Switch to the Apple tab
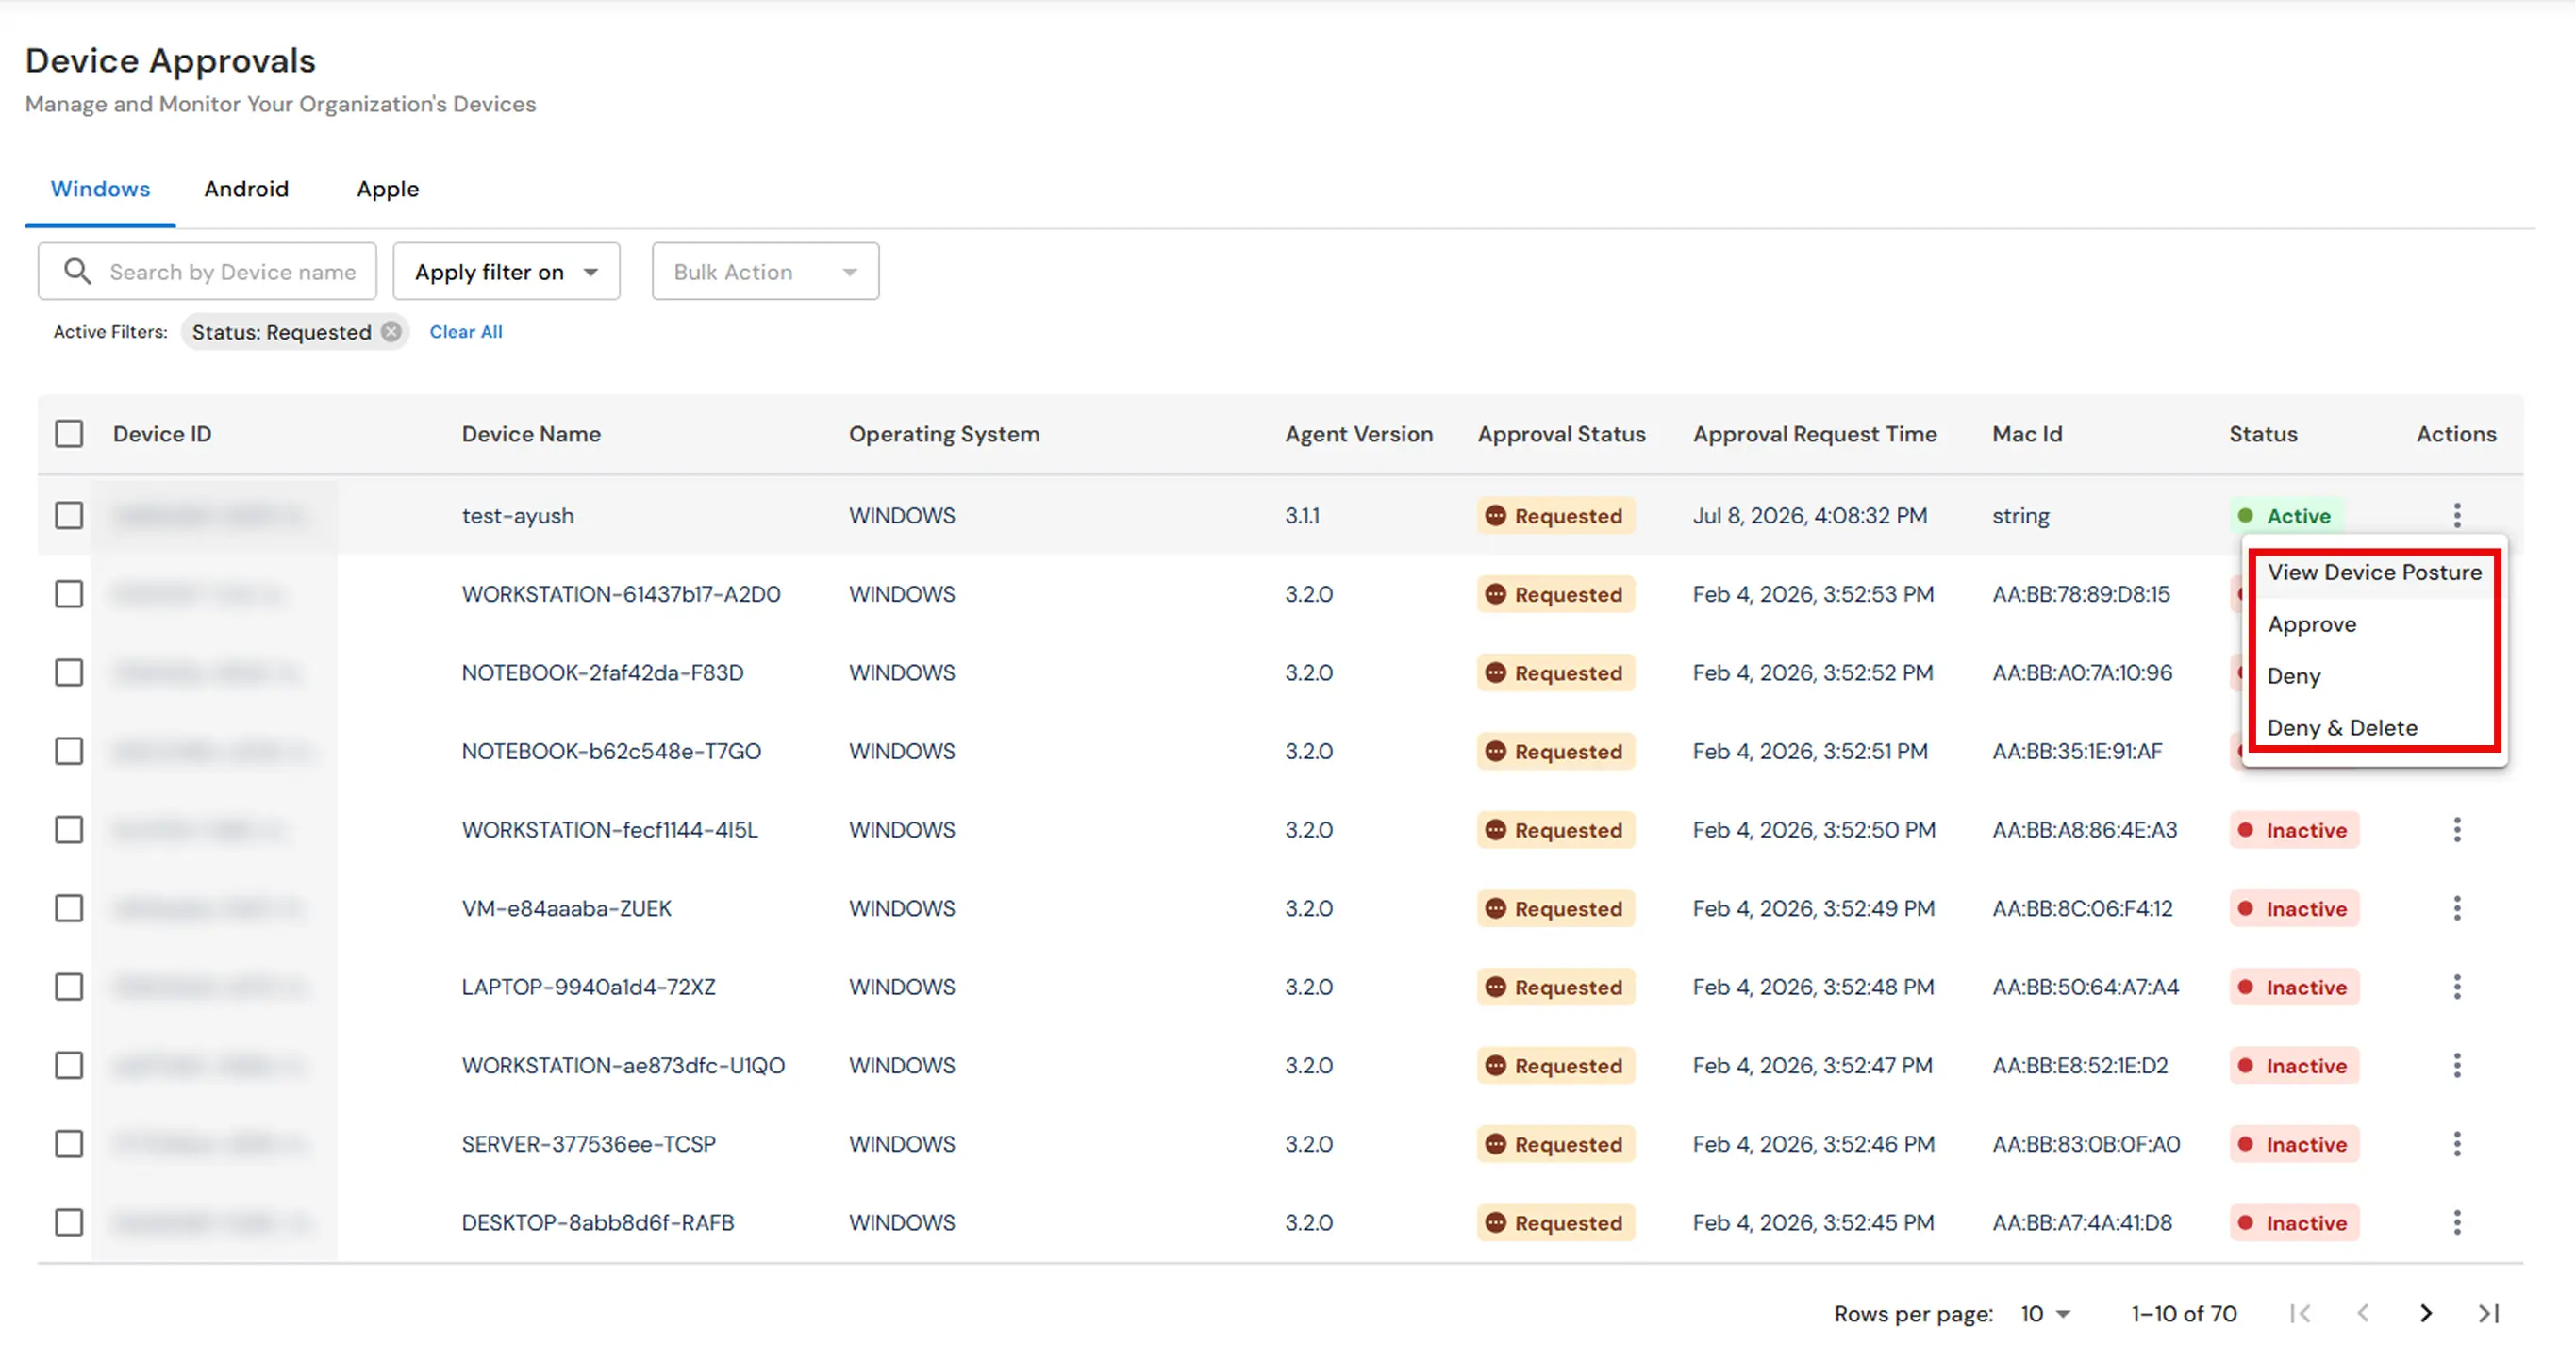 click(x=388, y=188)
